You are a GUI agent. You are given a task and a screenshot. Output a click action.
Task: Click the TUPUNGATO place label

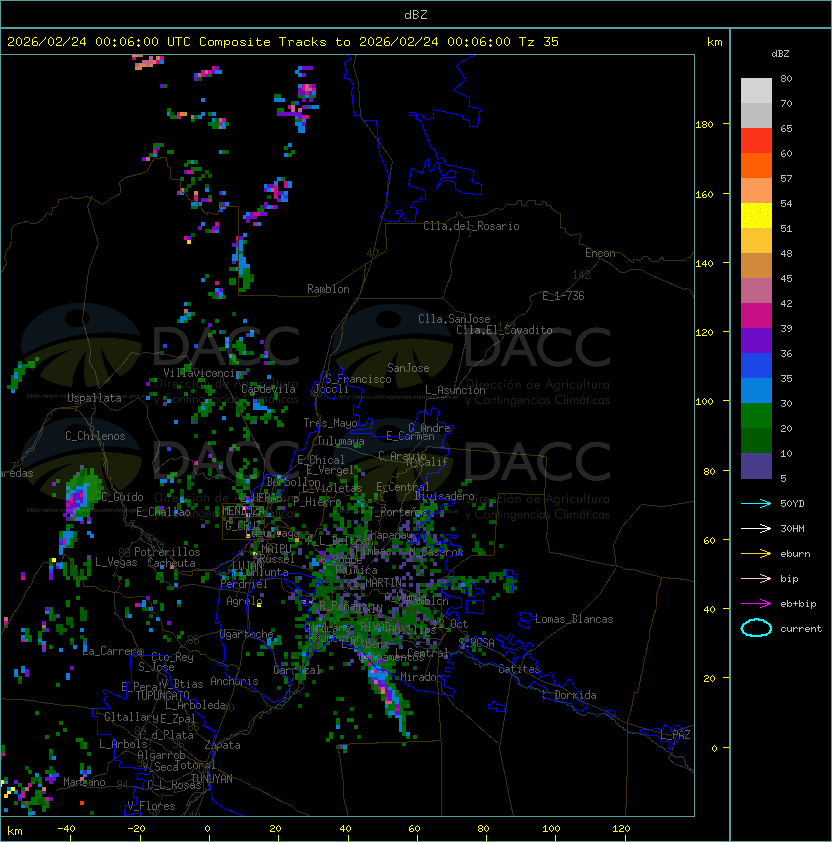point(162,695)
